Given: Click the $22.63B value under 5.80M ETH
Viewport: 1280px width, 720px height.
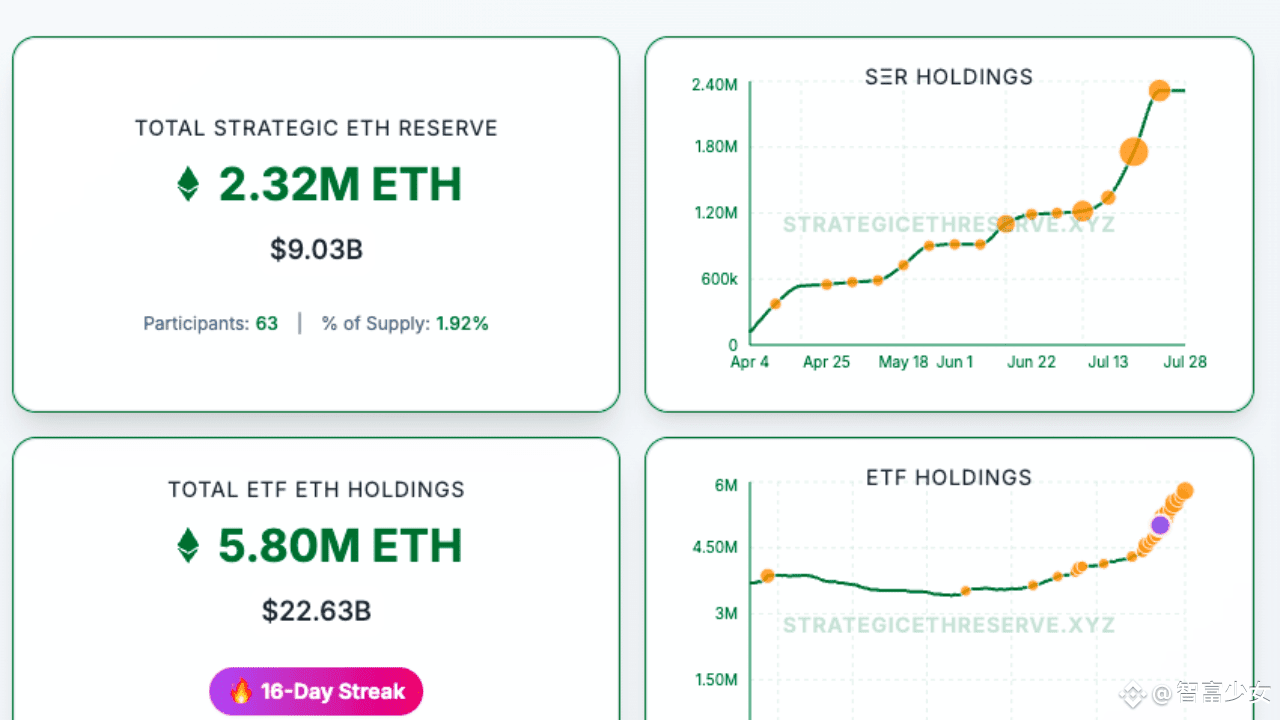Looking at the screenshot, I should tap(316, 611).
